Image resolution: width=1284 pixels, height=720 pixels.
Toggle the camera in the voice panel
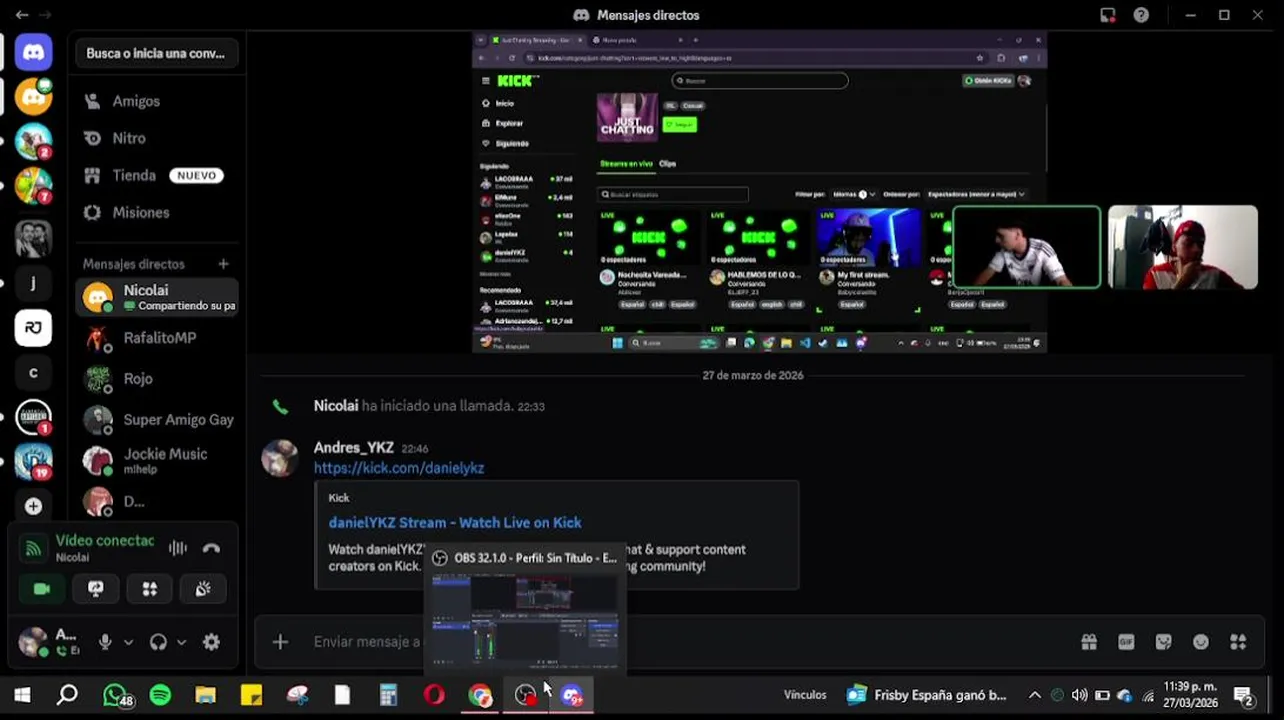42,589
